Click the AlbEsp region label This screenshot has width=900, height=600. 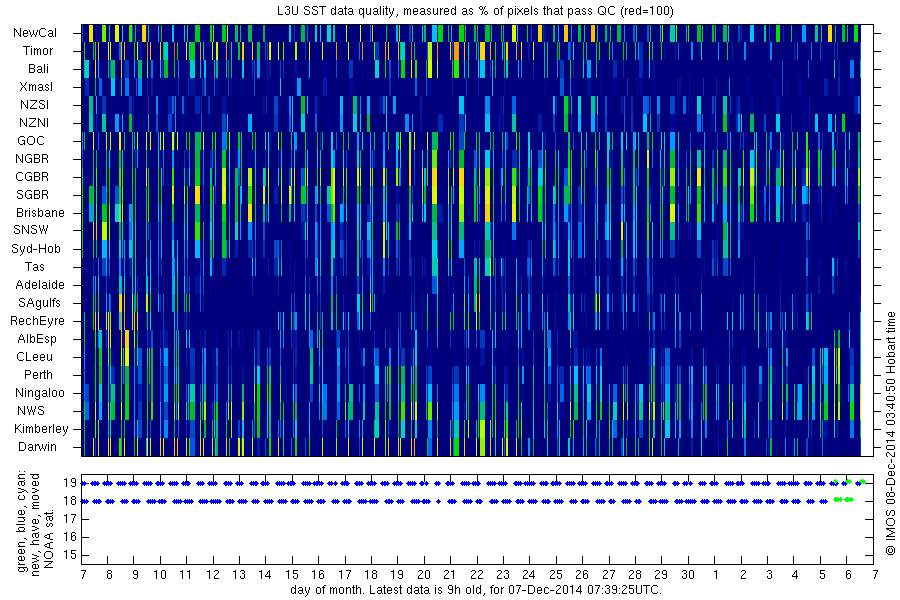[x=37, y=339]
